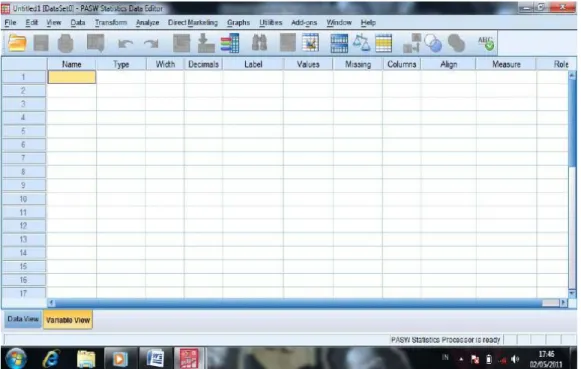Click the Show all variables icon

click(x=456, y=43)
